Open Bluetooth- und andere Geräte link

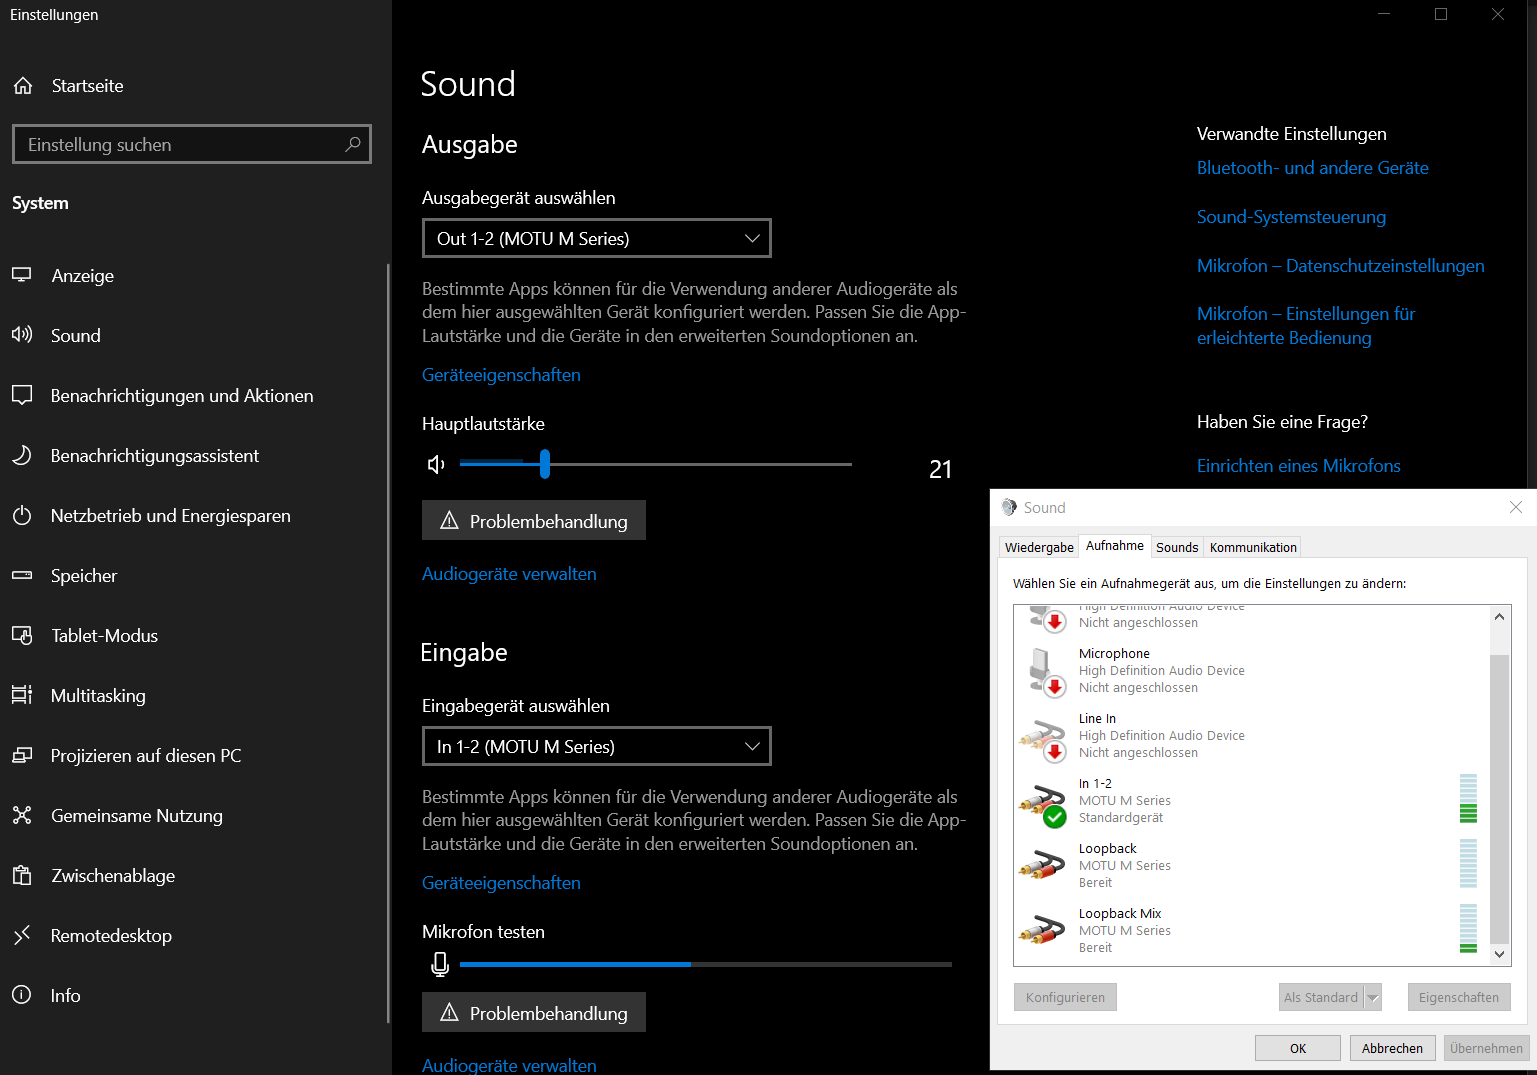tap(1312, 168)
